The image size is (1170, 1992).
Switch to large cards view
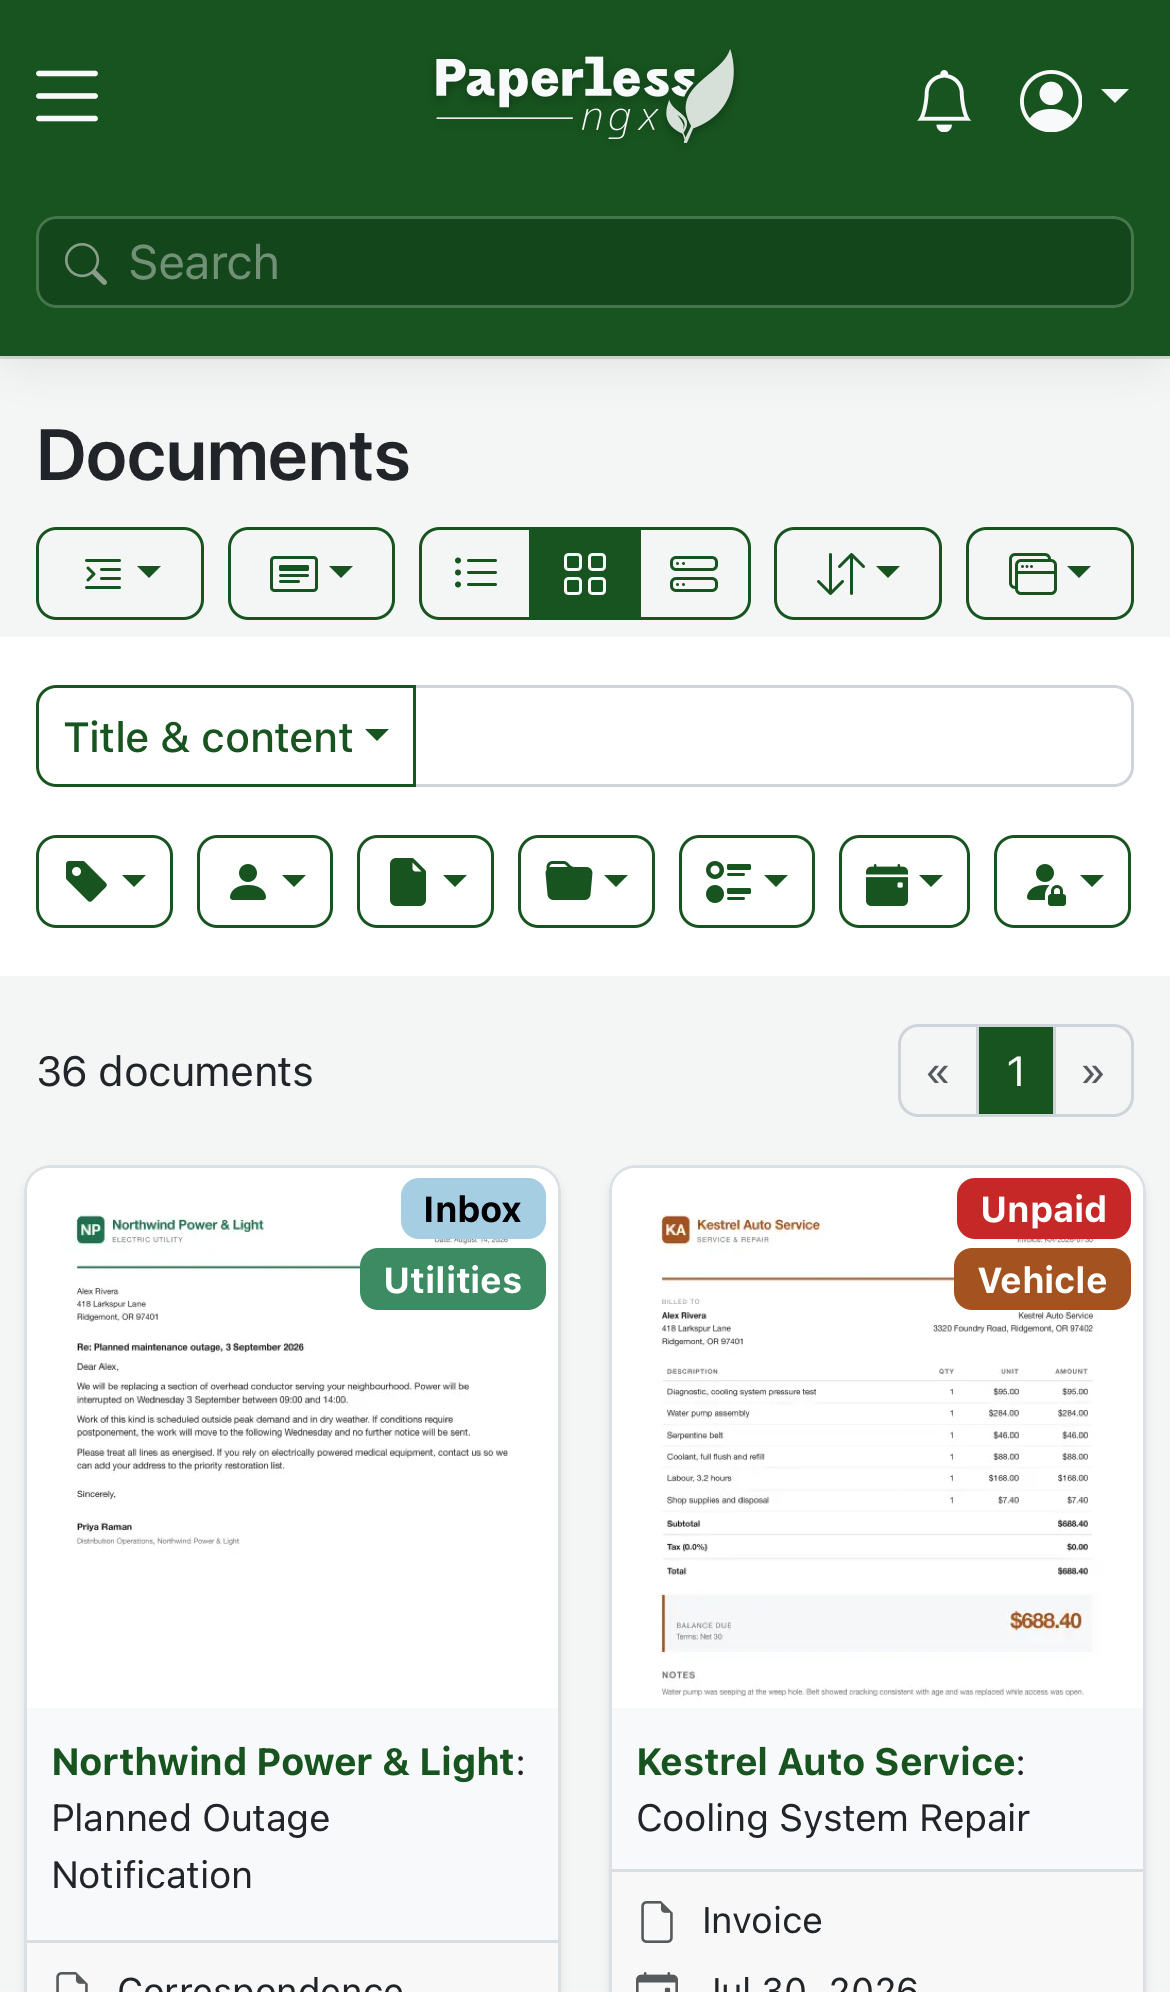tap(694, 573)
